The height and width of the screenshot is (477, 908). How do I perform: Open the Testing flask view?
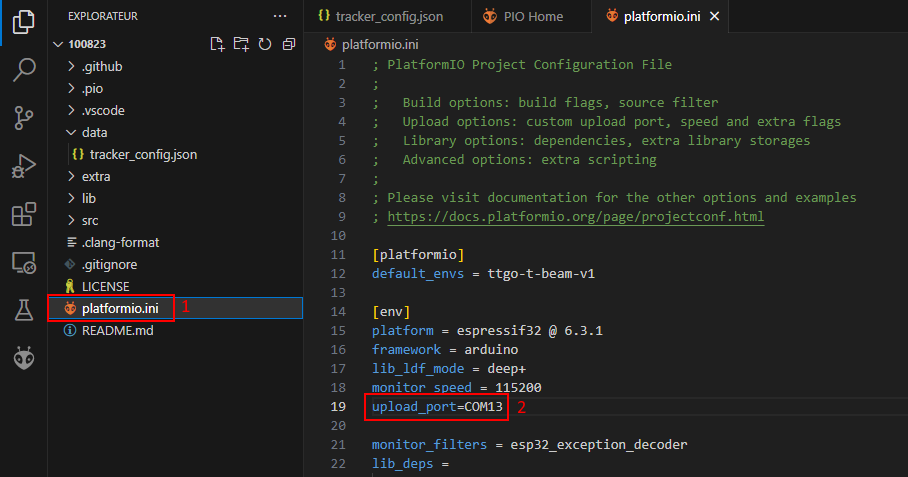point(24,311)
